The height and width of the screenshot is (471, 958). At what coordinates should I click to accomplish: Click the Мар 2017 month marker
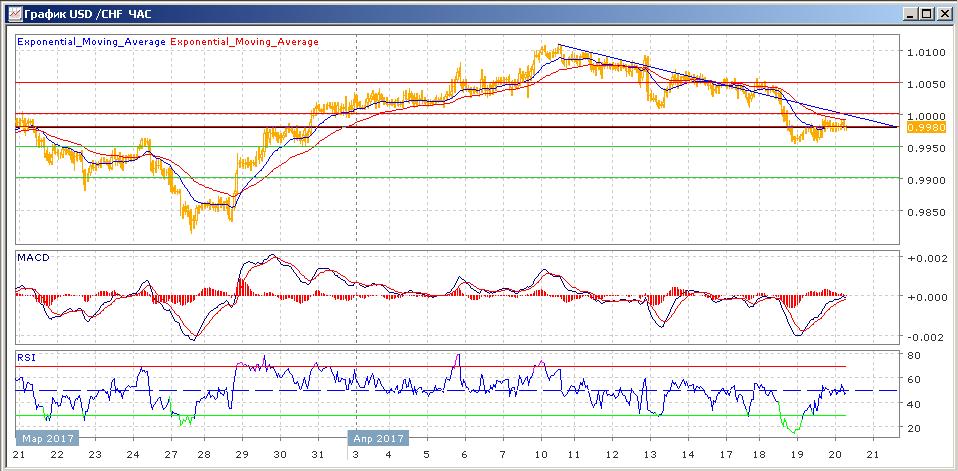tap(42, 438)
